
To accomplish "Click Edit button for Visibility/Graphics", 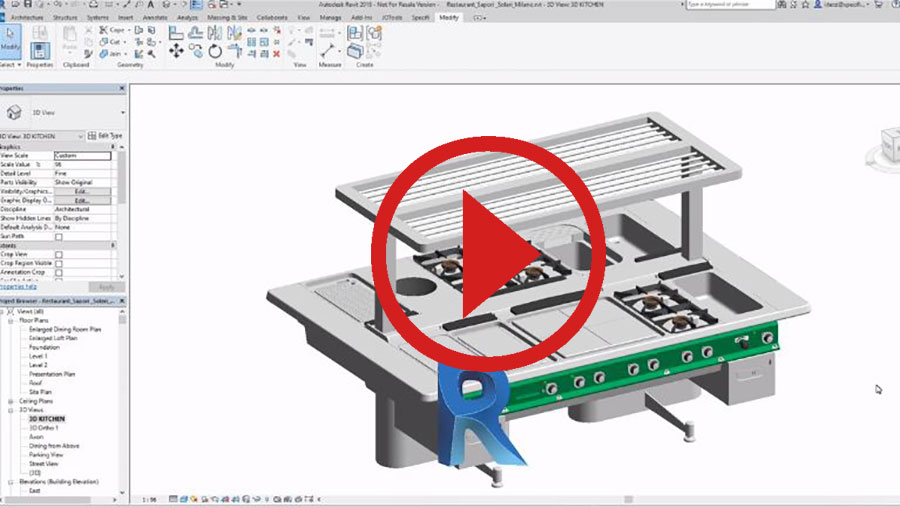I will pyautogui.click(x=82, y=191).
